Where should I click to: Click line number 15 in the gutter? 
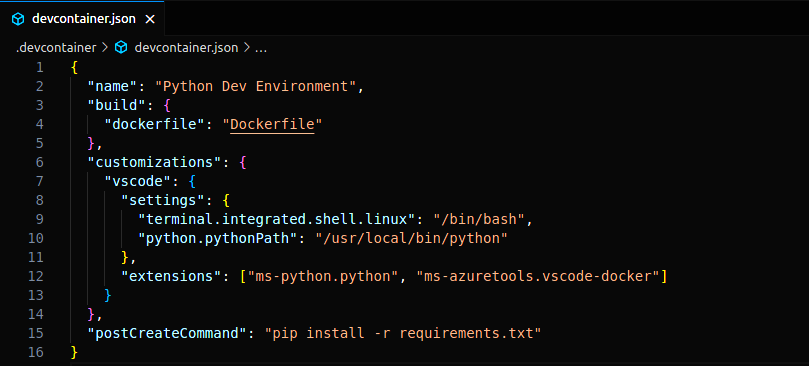click(x=36, y=333)
